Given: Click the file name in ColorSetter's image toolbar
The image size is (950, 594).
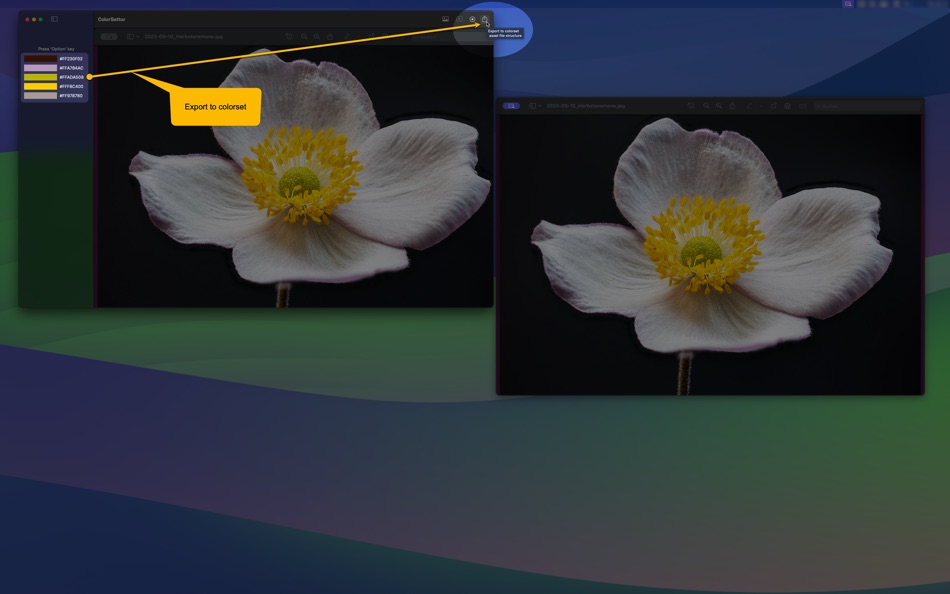Looking at the screenshot, I should (184, 36).
